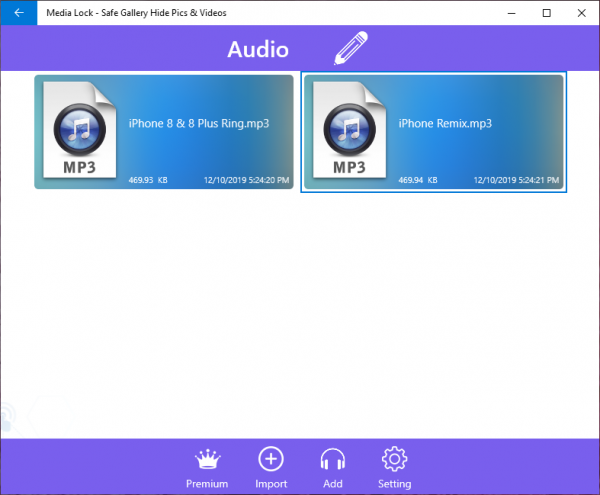Click the Add headphones icon
Viewport: 600px width, 495px height.
click(333, 459)
